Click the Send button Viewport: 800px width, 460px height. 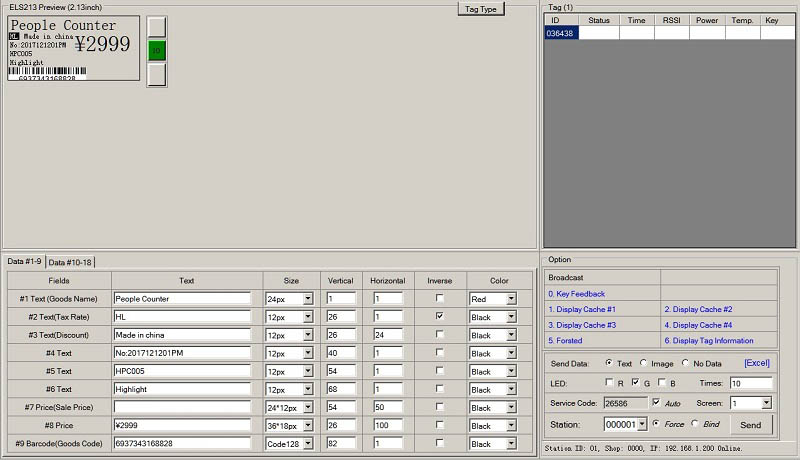point(751,424)
